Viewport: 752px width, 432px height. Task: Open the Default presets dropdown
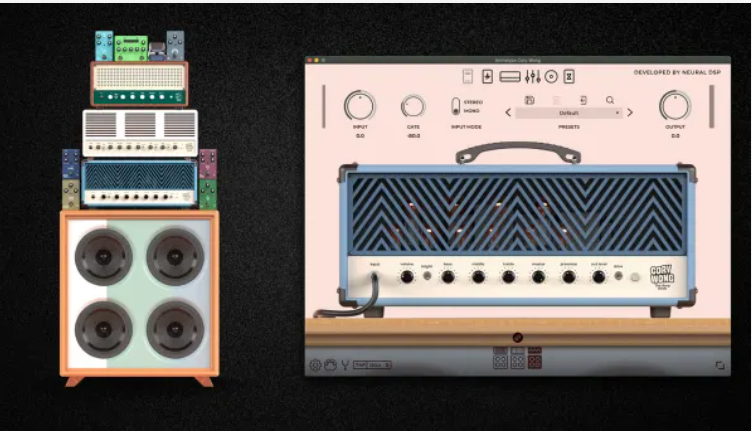tap(569, 113)
